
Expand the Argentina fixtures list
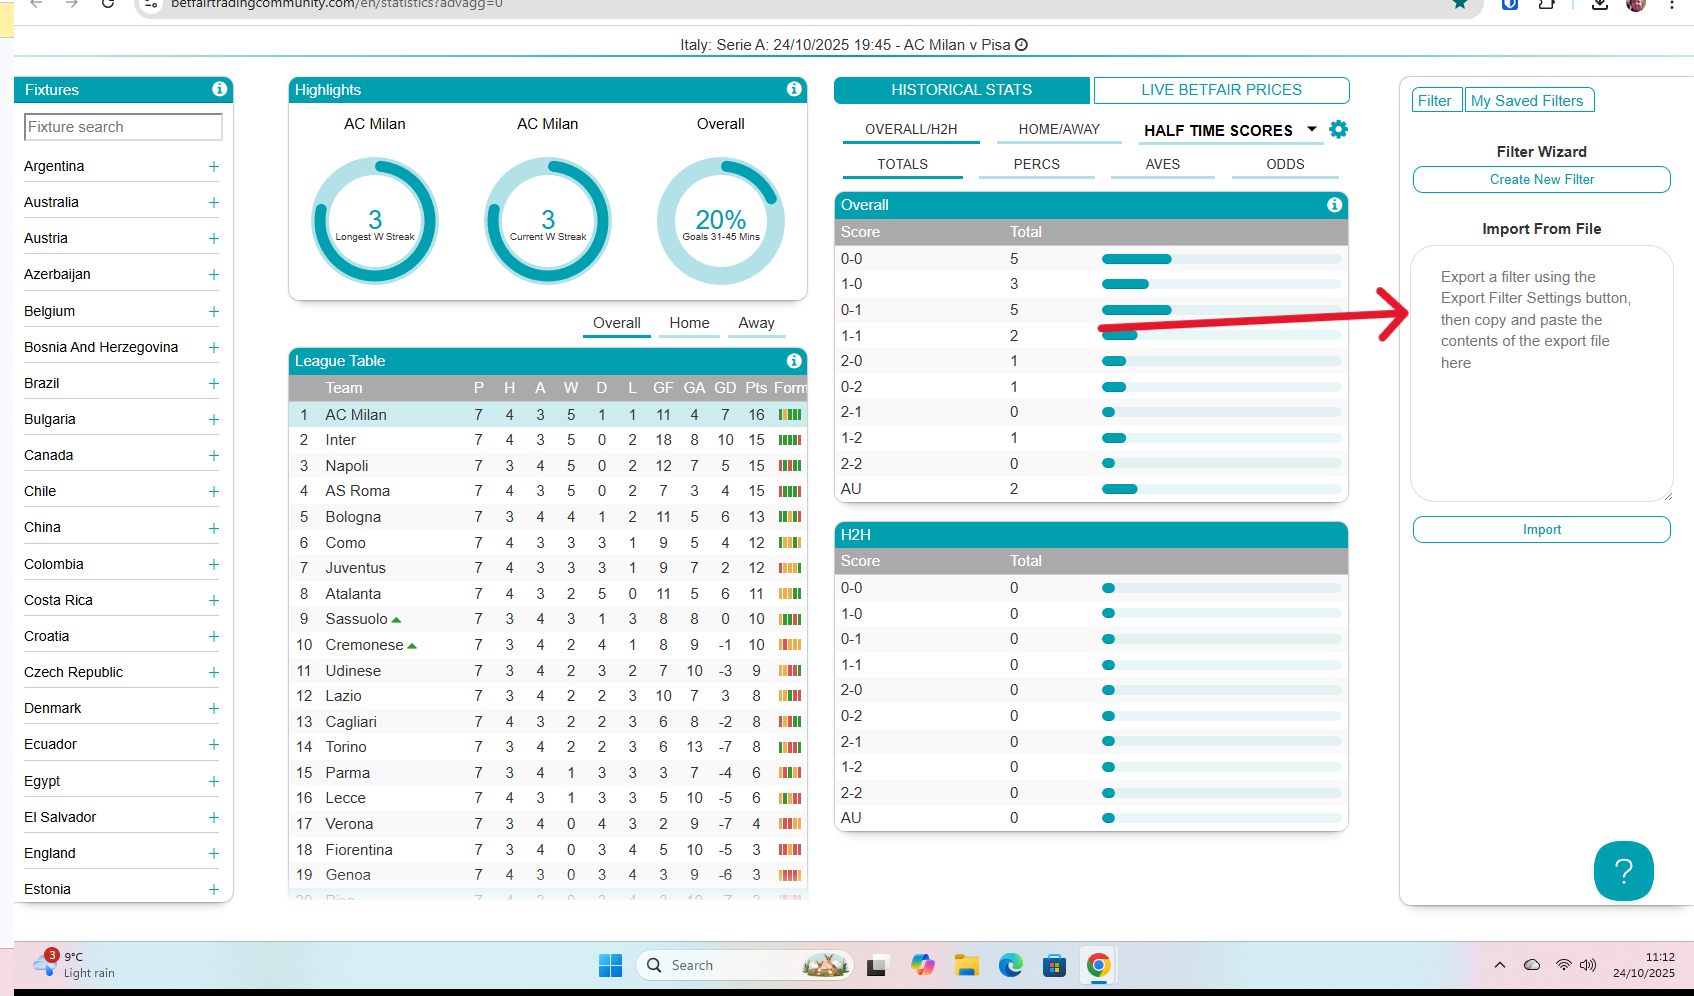click(213, 167)
